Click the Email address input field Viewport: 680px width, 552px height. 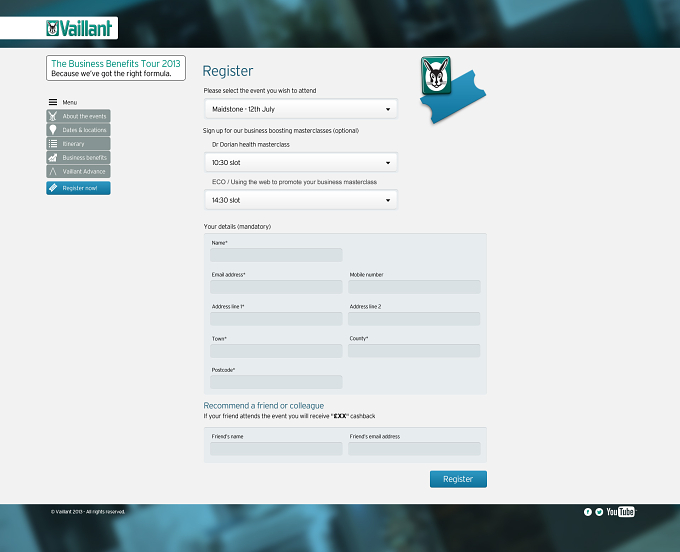[x=276, y=287]
